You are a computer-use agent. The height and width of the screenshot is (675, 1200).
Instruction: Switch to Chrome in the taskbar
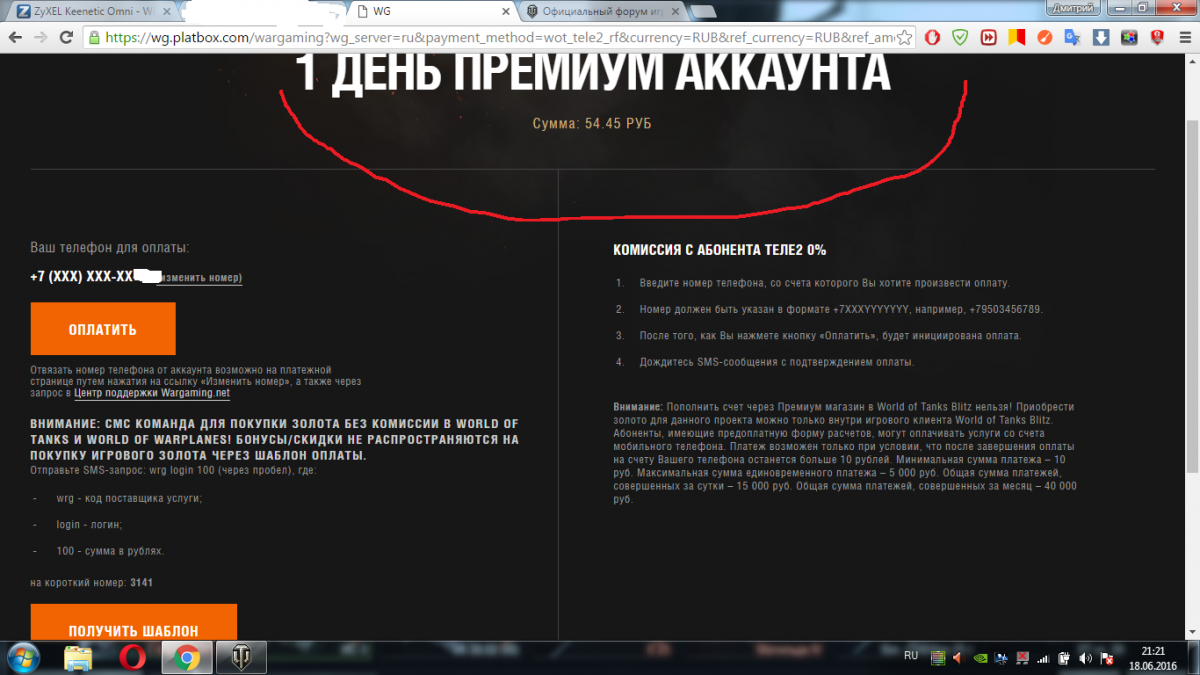[x=185, y=658]
